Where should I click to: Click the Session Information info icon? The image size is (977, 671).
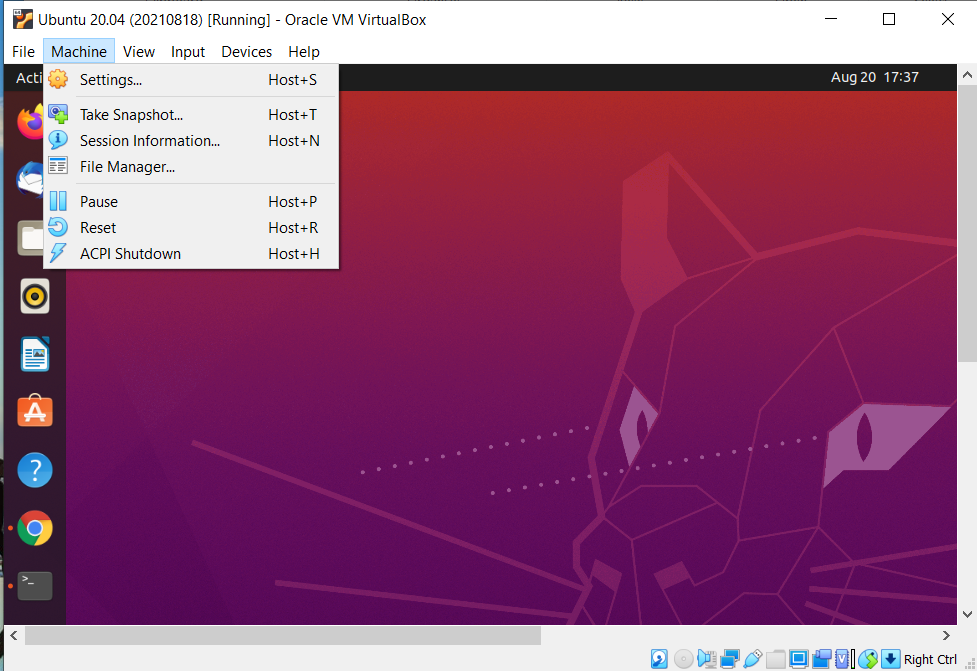[58, 140]
